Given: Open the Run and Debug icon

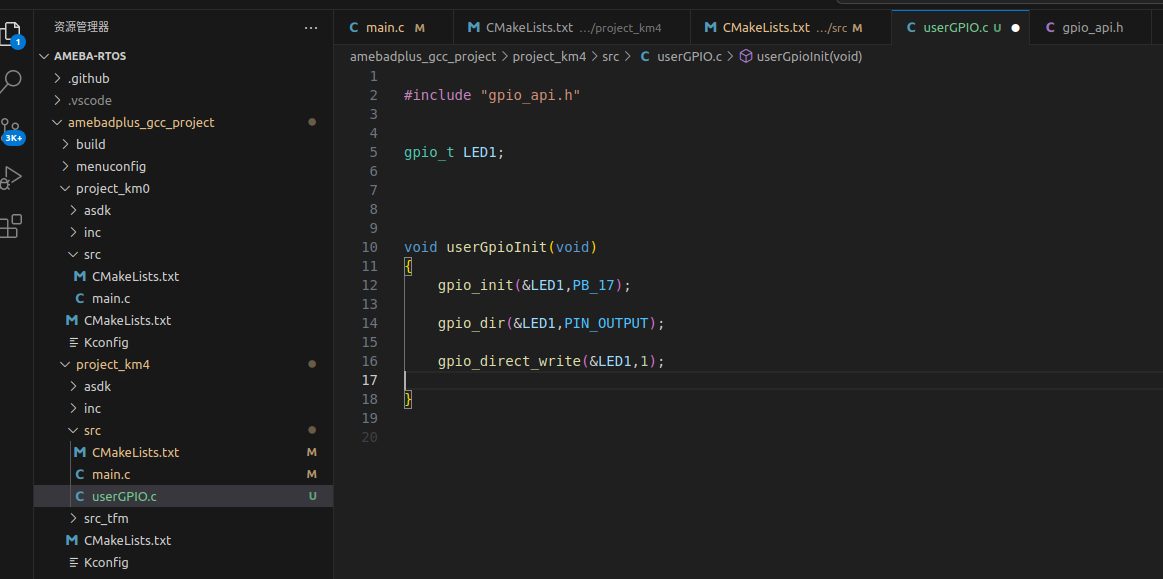Looking at the screenshot, I should click(10, 178).
